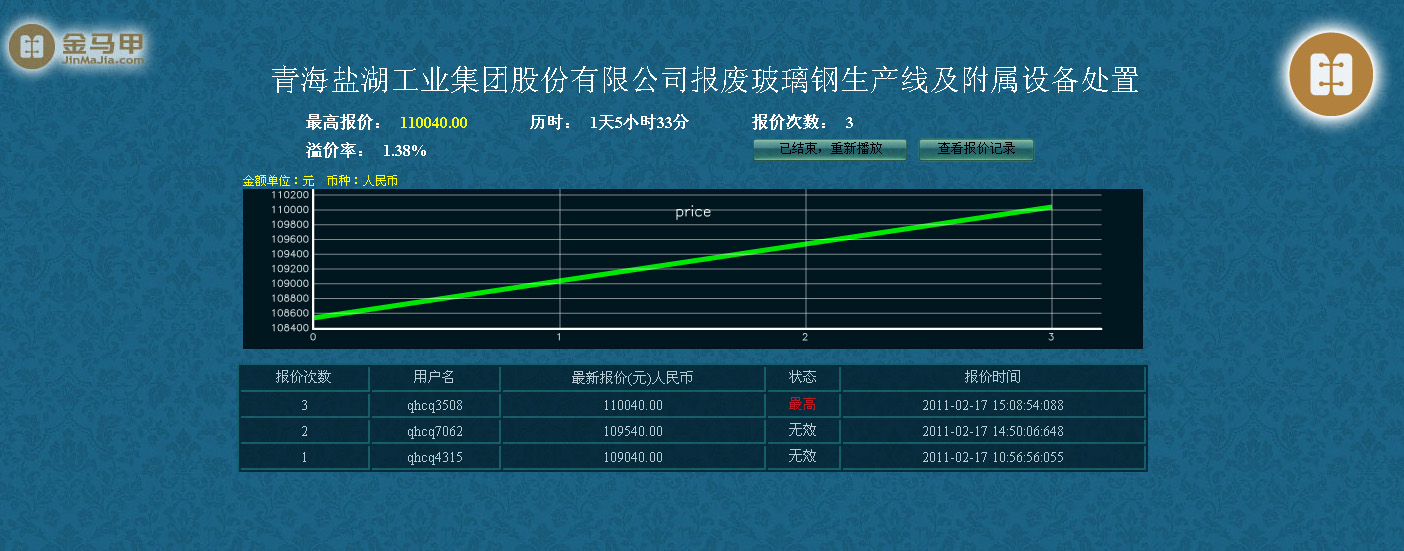
Task: Click the 历时 label
Action: pos(551,123)
